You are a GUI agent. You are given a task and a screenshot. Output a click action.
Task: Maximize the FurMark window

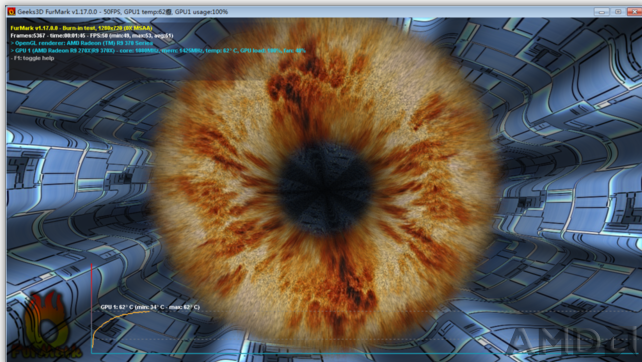[618, 12]
